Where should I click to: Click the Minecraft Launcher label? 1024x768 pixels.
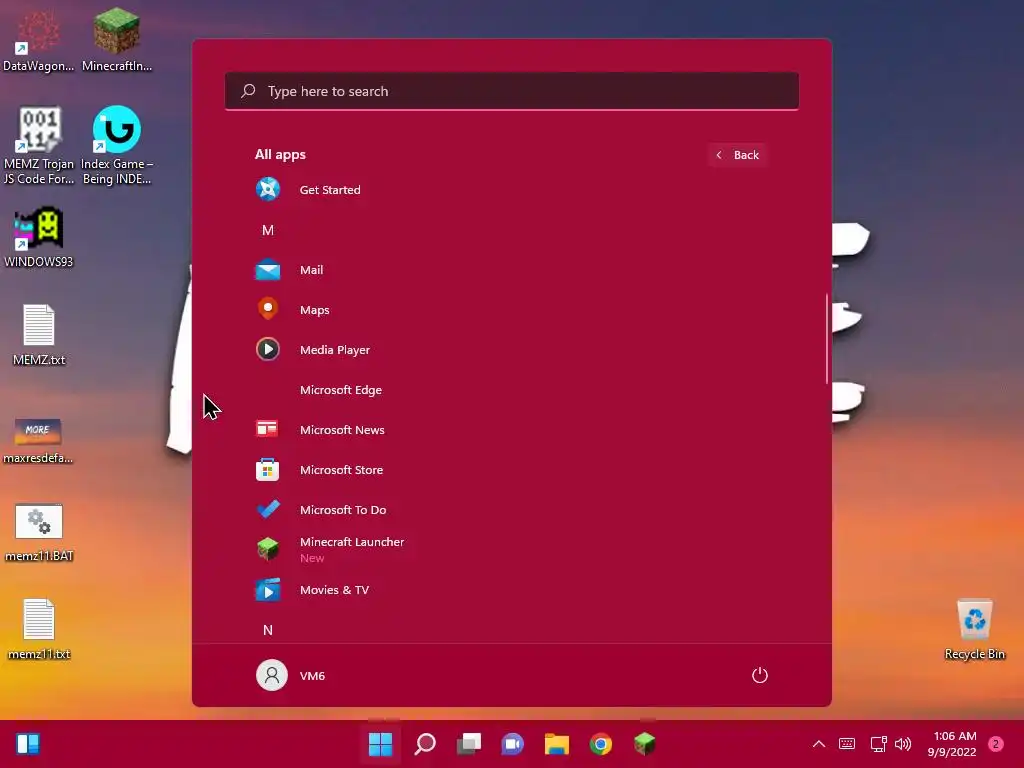tap(352, 541)
